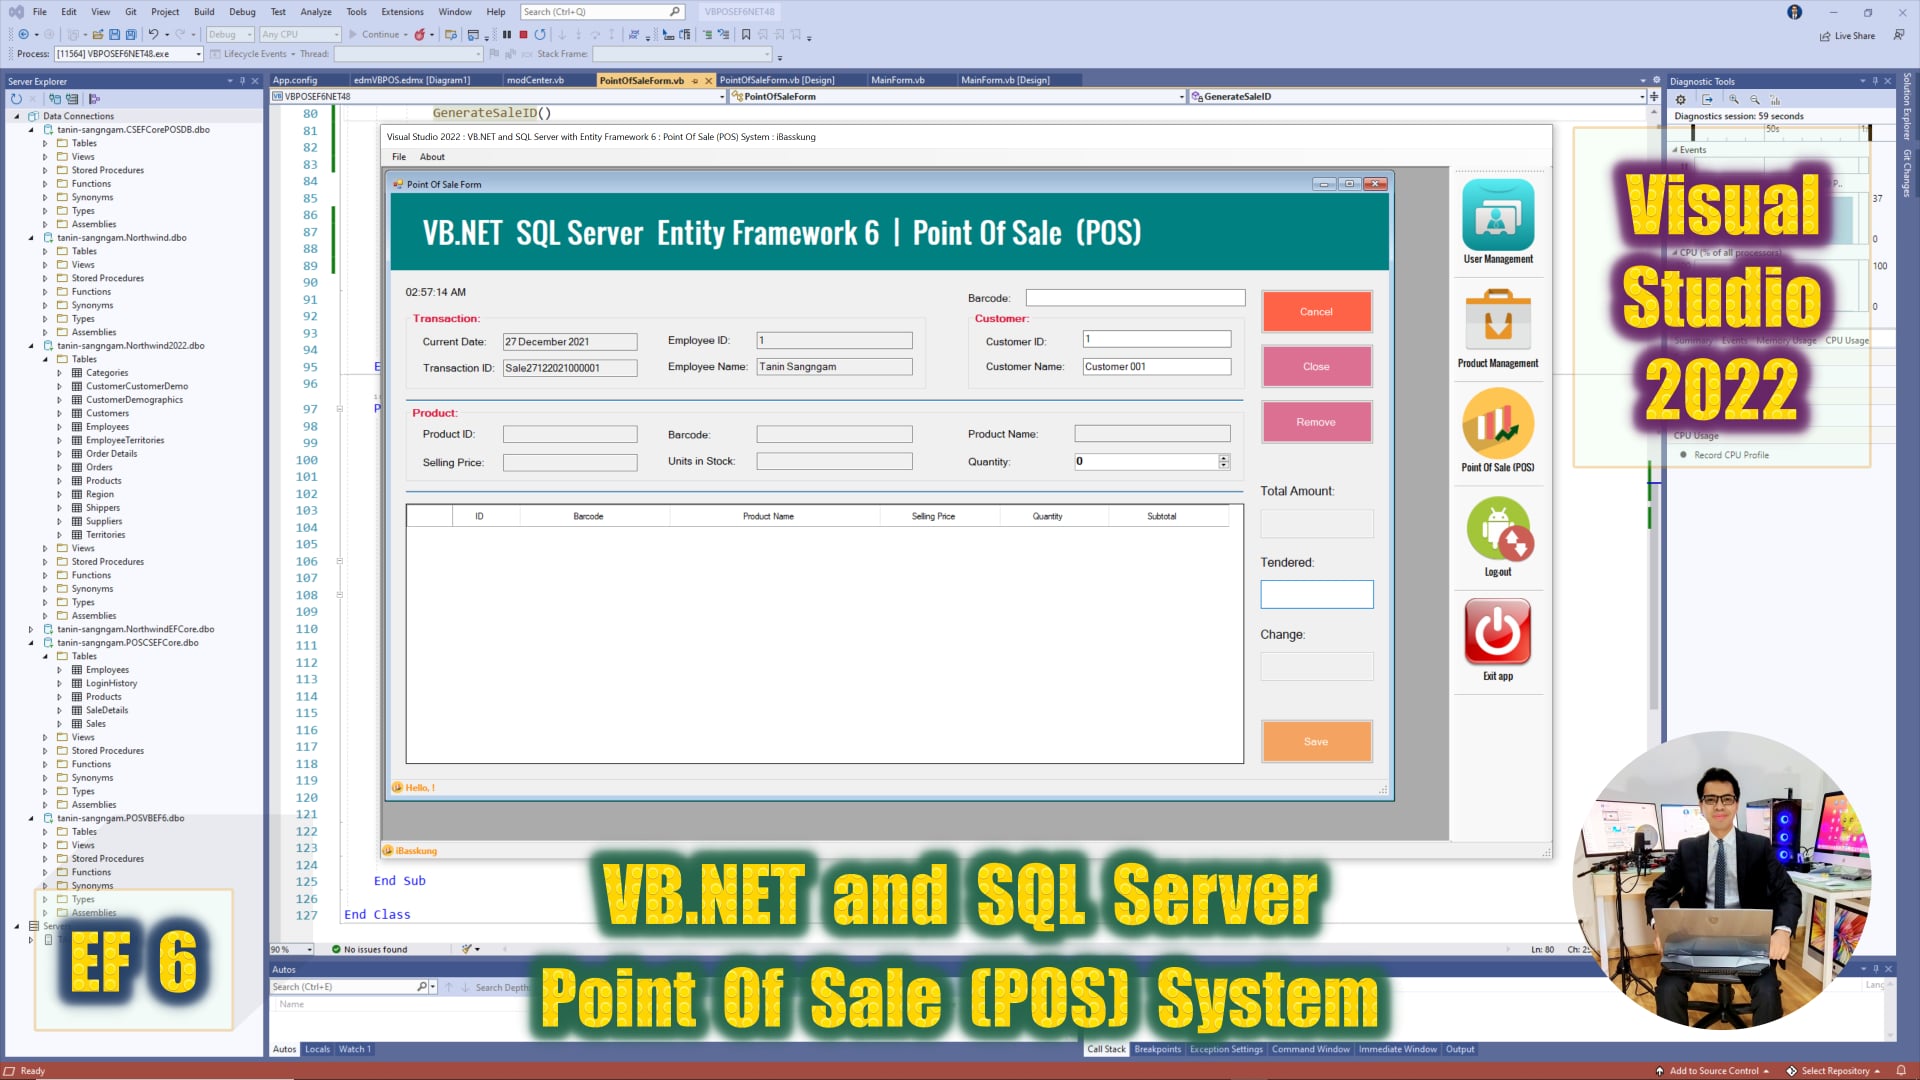Expand the Categories table node
The height and width of the screenshot is (1080, 1920).
tap(59, 373)
